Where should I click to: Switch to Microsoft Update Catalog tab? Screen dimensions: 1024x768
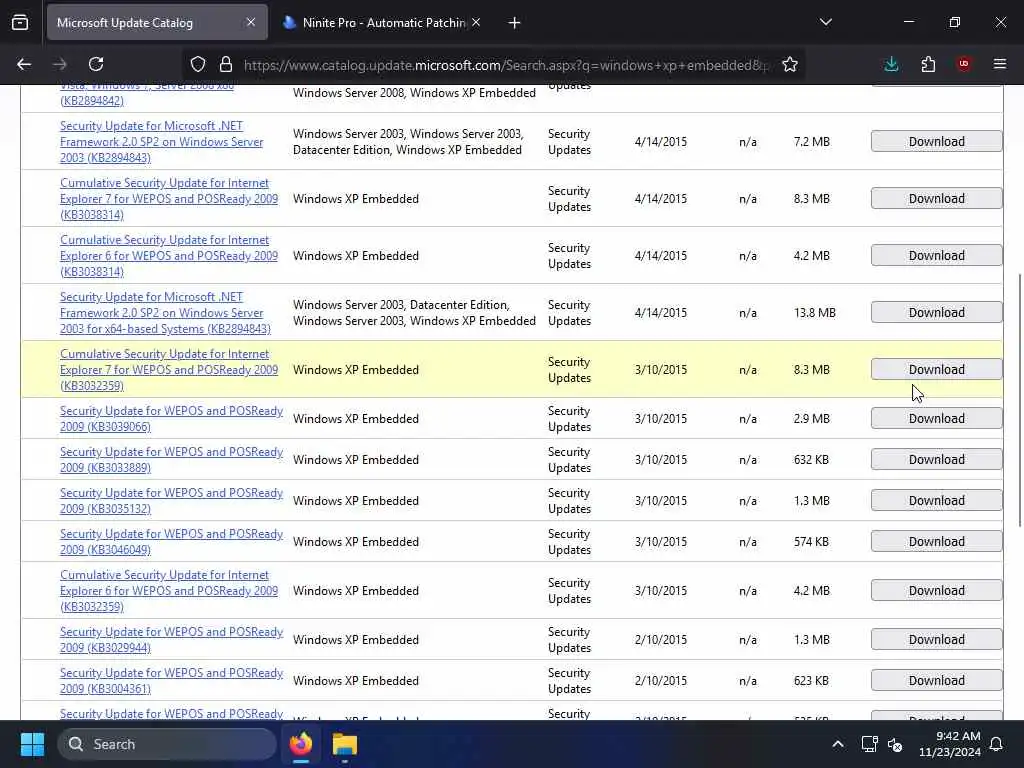(157, 22)
